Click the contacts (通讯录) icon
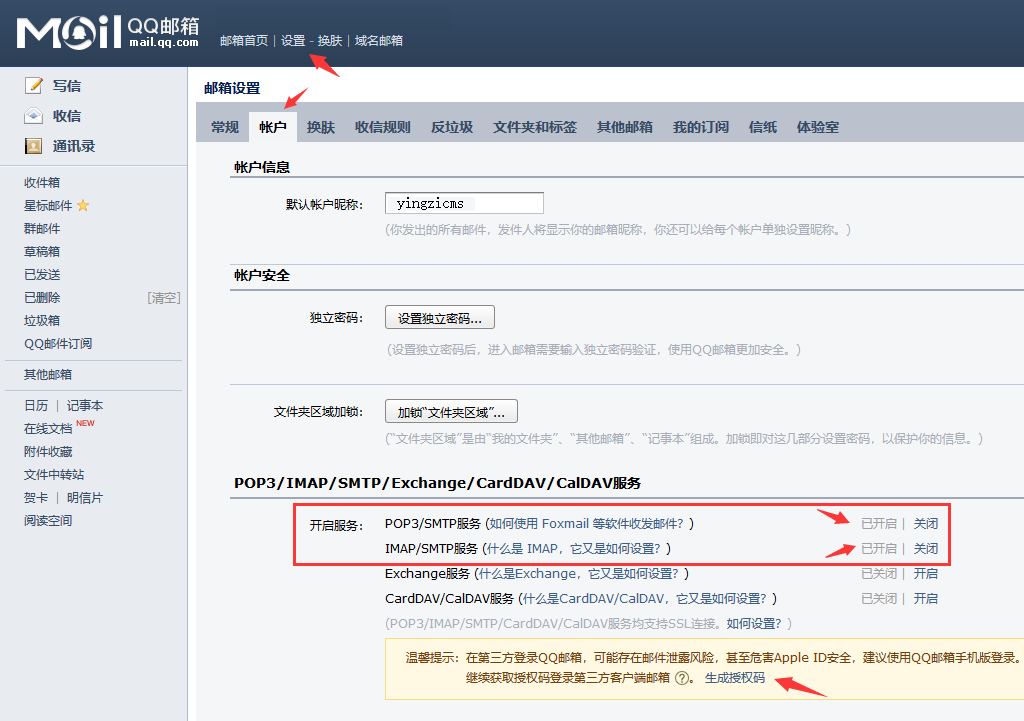Viewport: 1024px width, 721px height. click(x=34, y=146)
